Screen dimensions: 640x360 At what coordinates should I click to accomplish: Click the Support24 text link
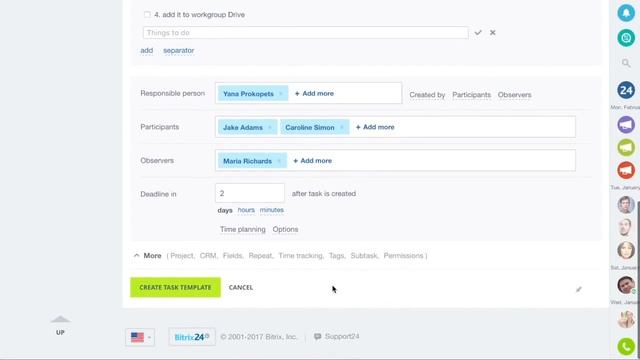point(342,337)
